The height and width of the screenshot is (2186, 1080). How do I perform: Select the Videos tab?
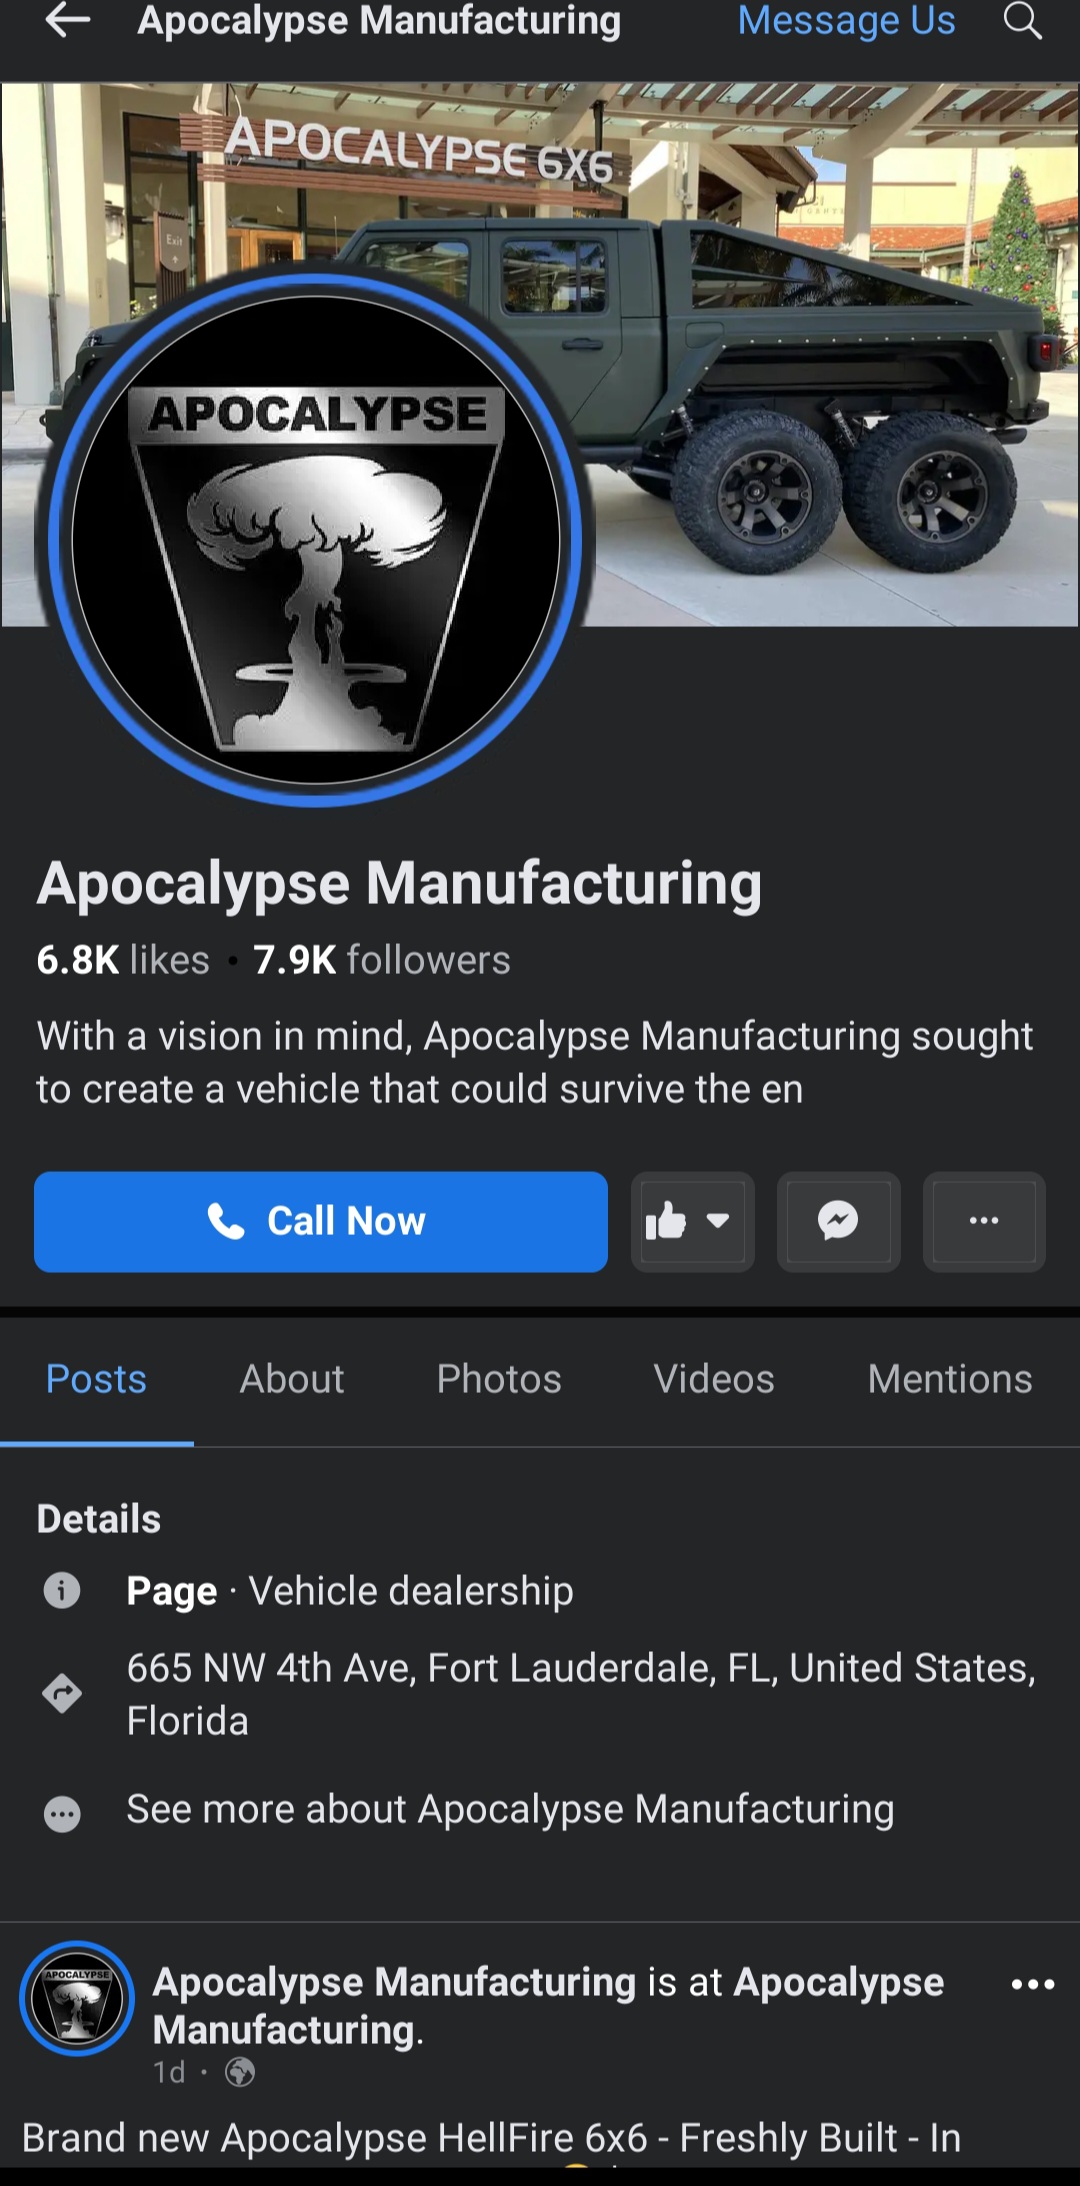tap(713, 1379)
